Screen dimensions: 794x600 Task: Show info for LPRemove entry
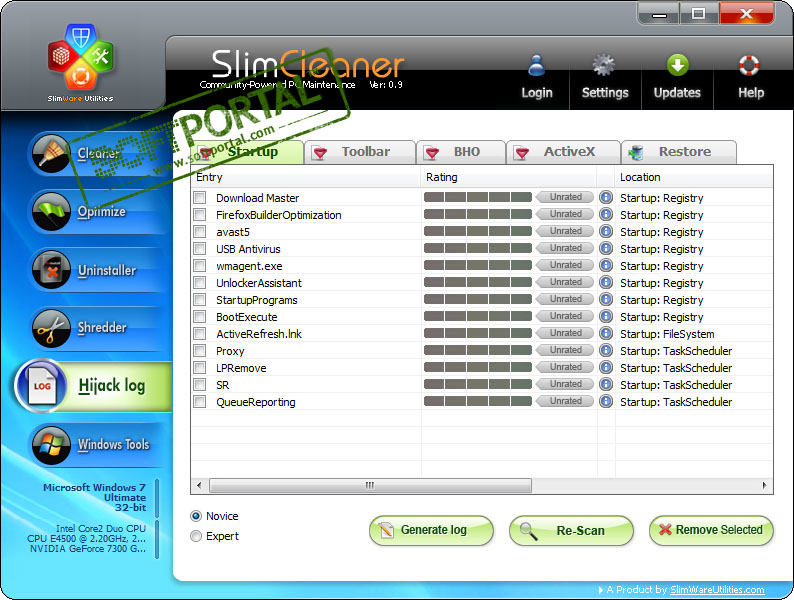(606, 367)
